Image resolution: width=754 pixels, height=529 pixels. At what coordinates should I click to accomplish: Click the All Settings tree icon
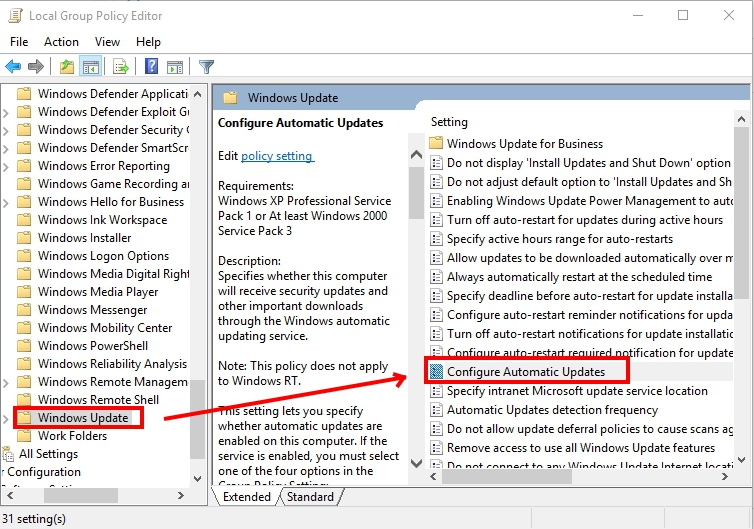[x=8, y=454]
